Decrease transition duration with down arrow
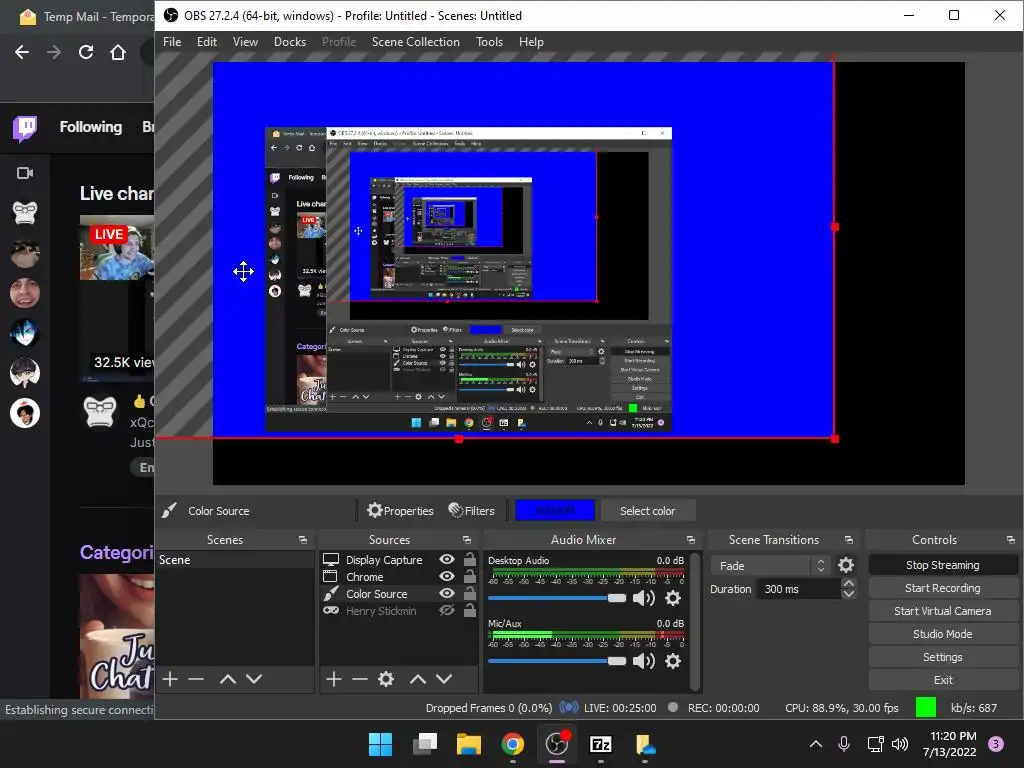 tap(848, 594)
